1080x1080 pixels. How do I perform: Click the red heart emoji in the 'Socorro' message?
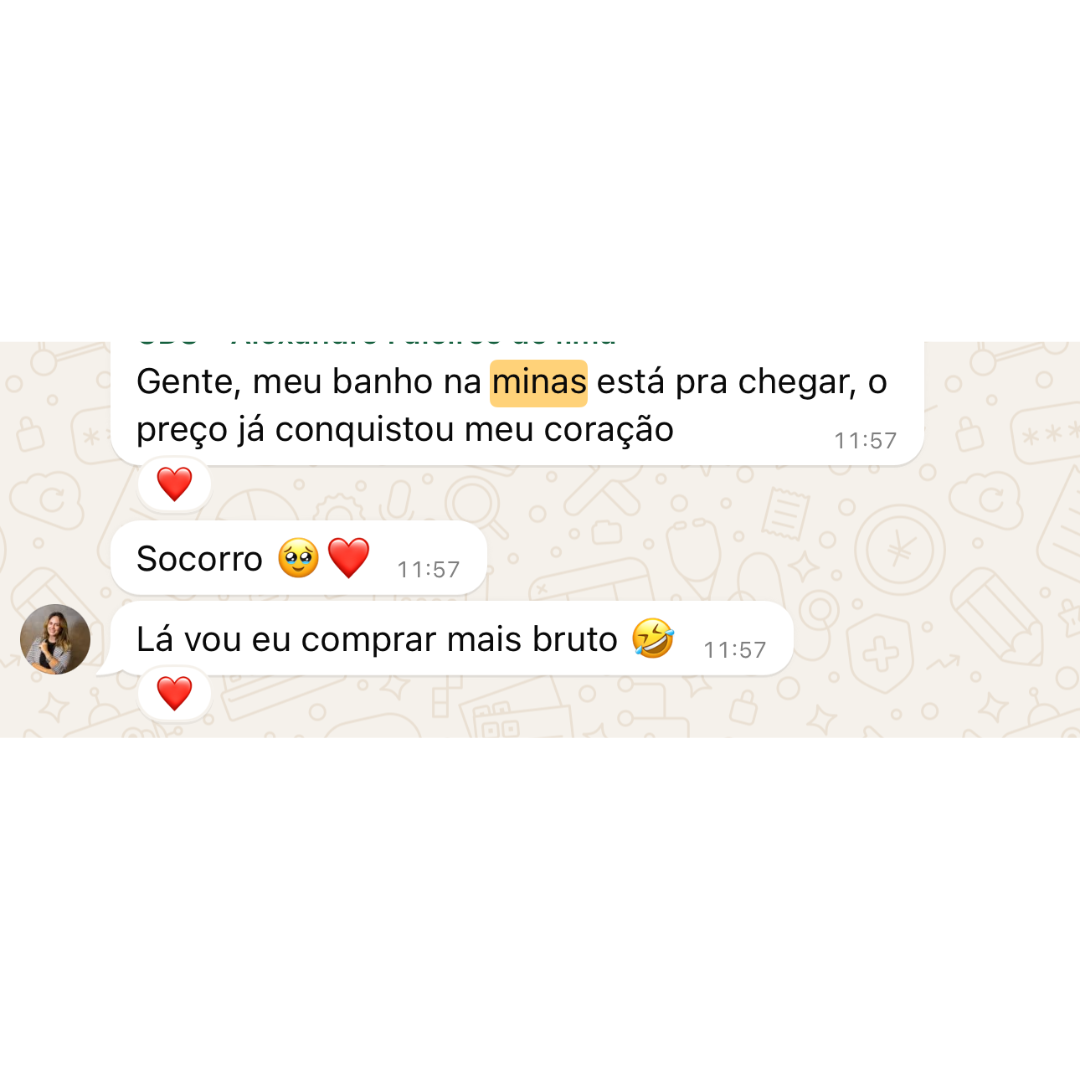(349, 557)
